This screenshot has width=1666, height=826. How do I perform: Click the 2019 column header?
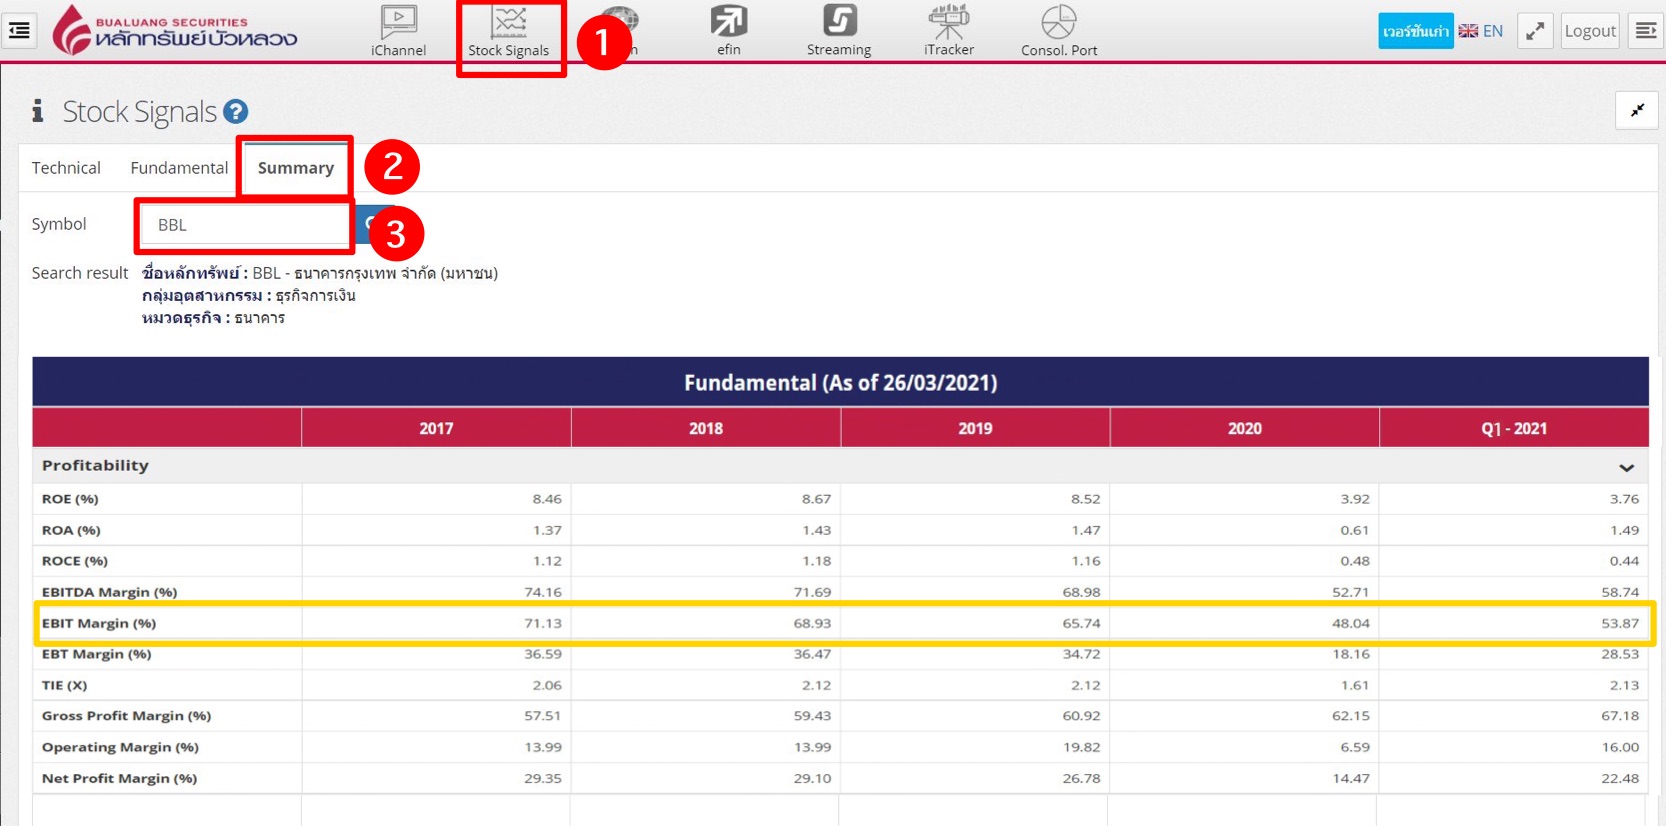[x=975, y=428]
